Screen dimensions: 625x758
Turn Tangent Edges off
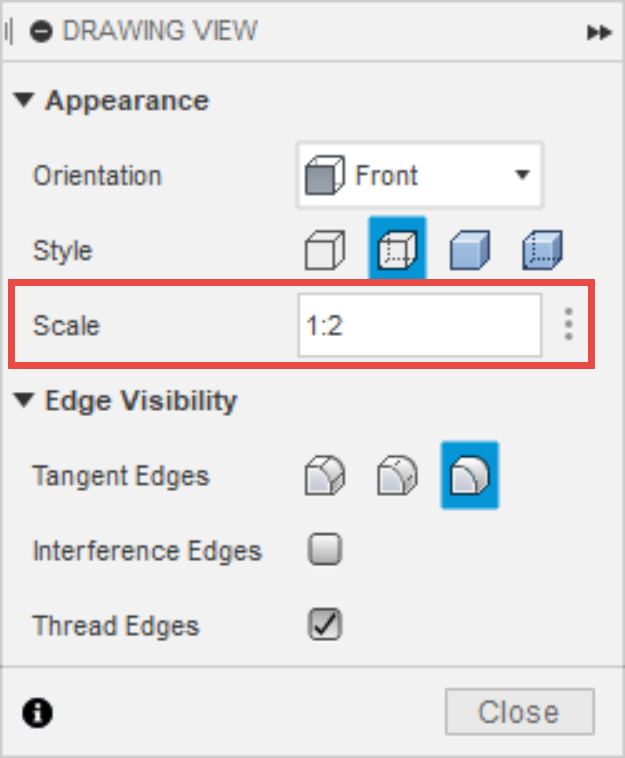coord(470,476)
